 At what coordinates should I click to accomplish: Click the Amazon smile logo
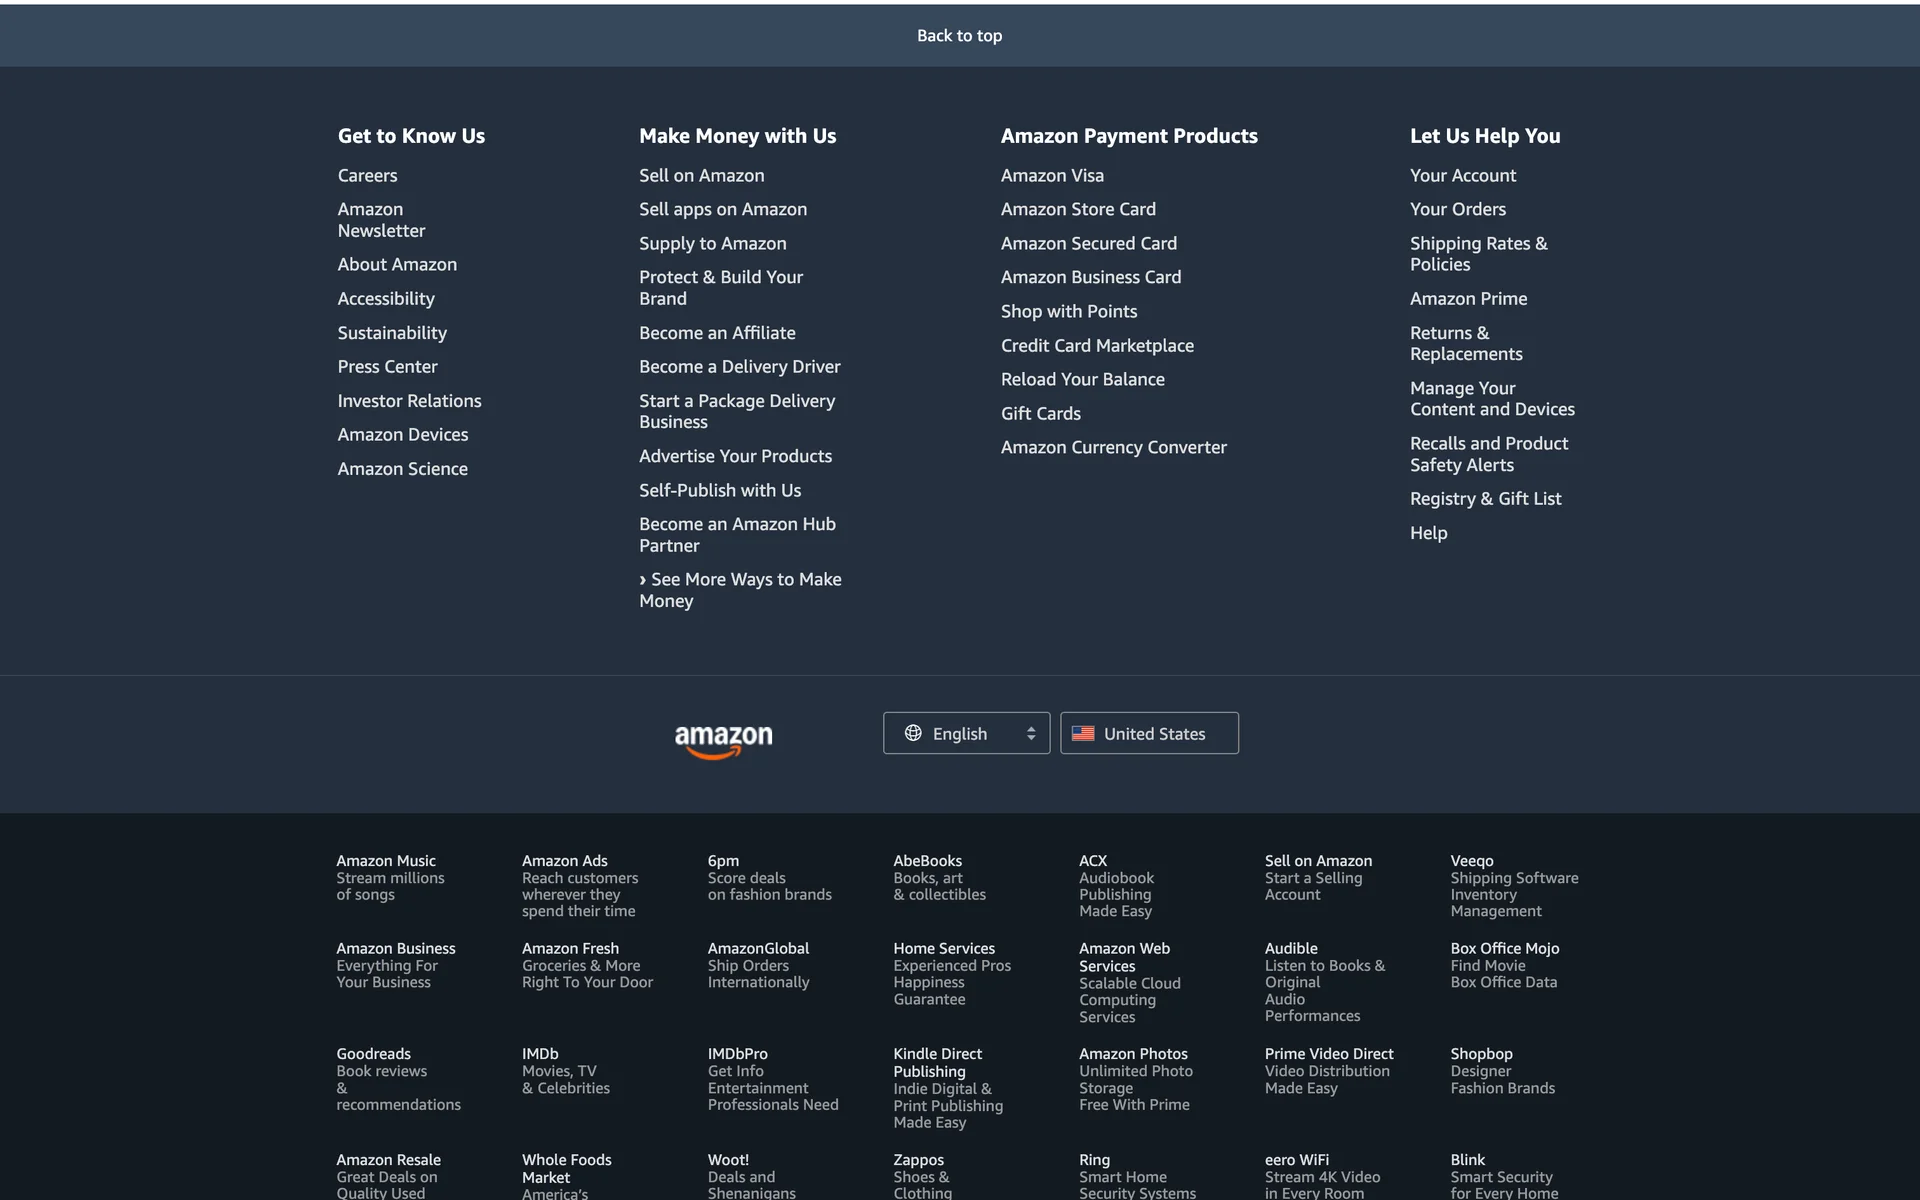point(723,740)
